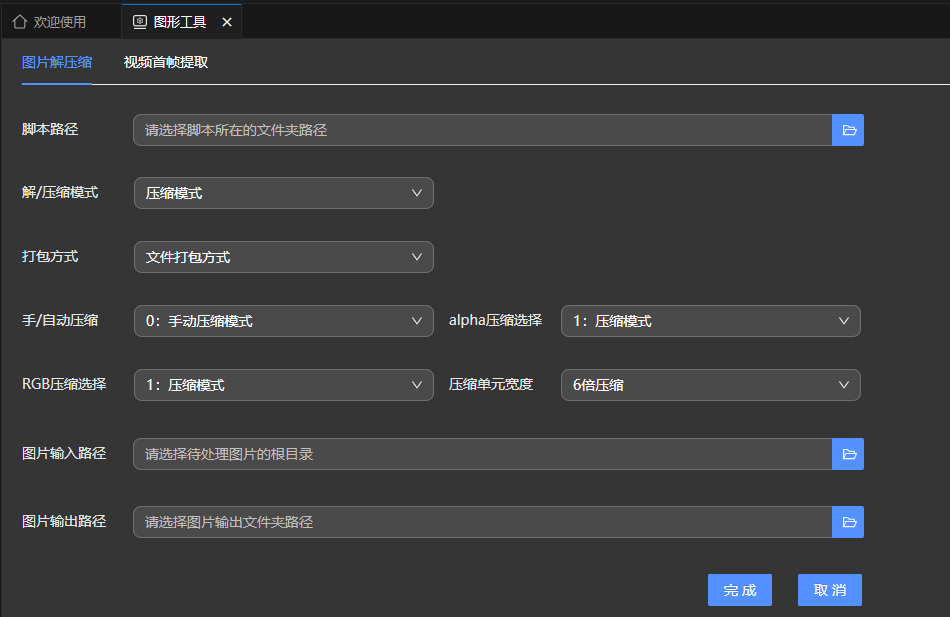Click the 图形工具 tab icon
Viewport: 950px width, 617px height.
click(x=140, y=22)
